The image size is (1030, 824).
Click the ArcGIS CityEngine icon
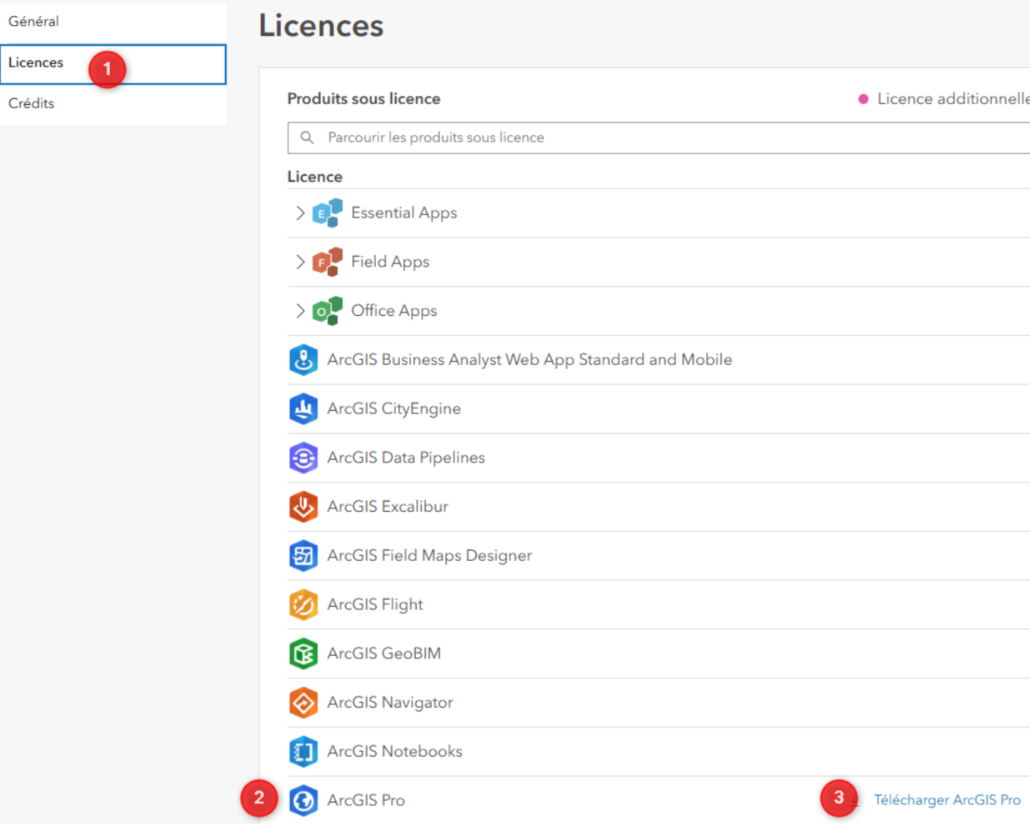coord(303,409)
